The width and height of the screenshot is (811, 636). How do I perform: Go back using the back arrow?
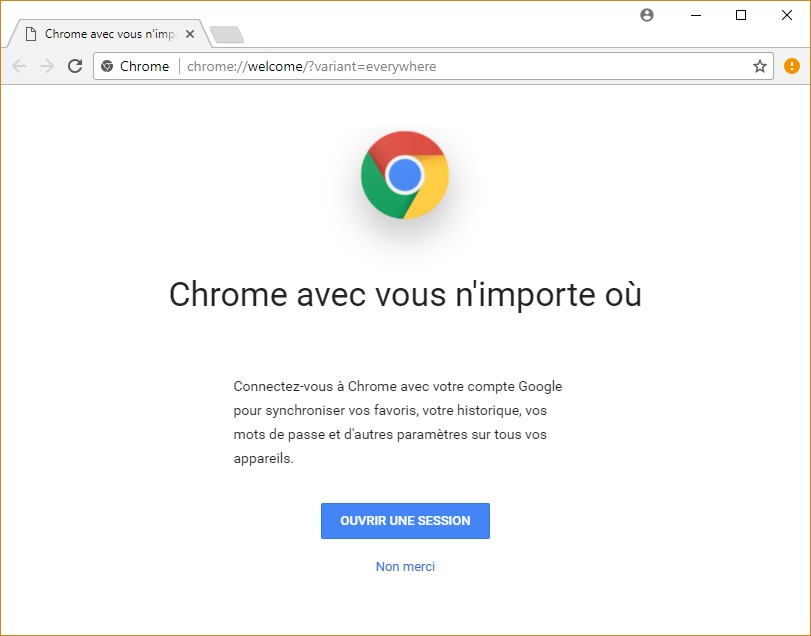(x=19, y=66)
